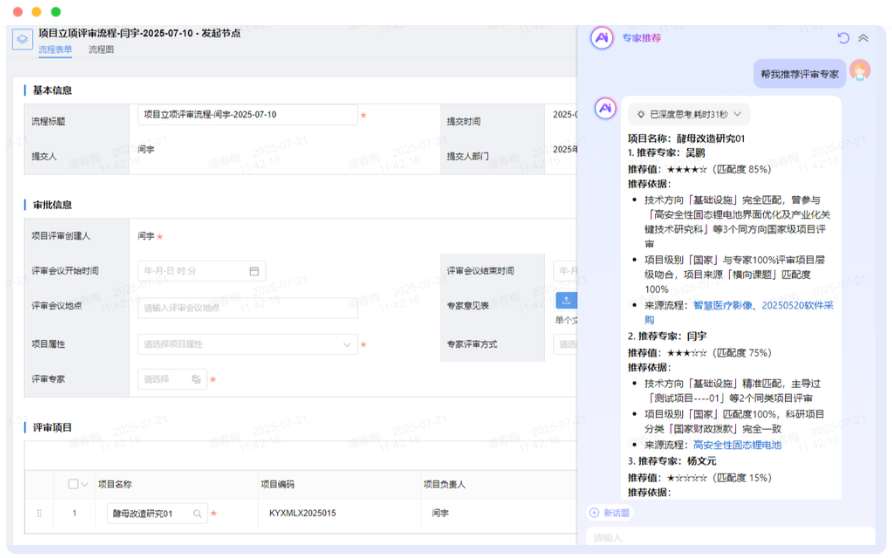Click recommended expert name 吴鹏
Screen dimensions: 892x558
[695, 152]
